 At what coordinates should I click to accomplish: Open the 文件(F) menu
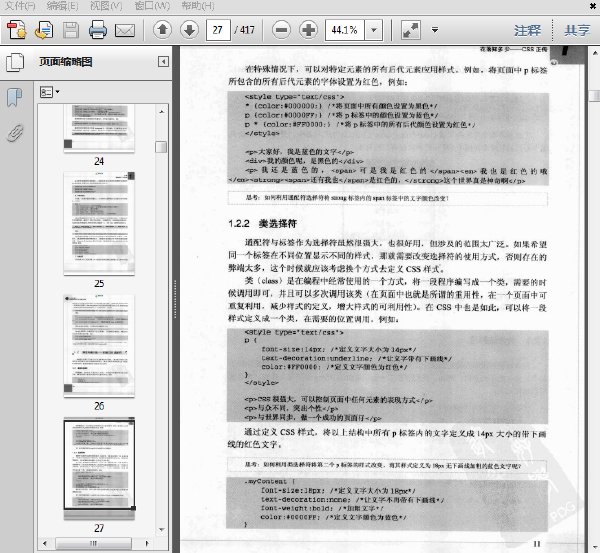coord(20,6)
